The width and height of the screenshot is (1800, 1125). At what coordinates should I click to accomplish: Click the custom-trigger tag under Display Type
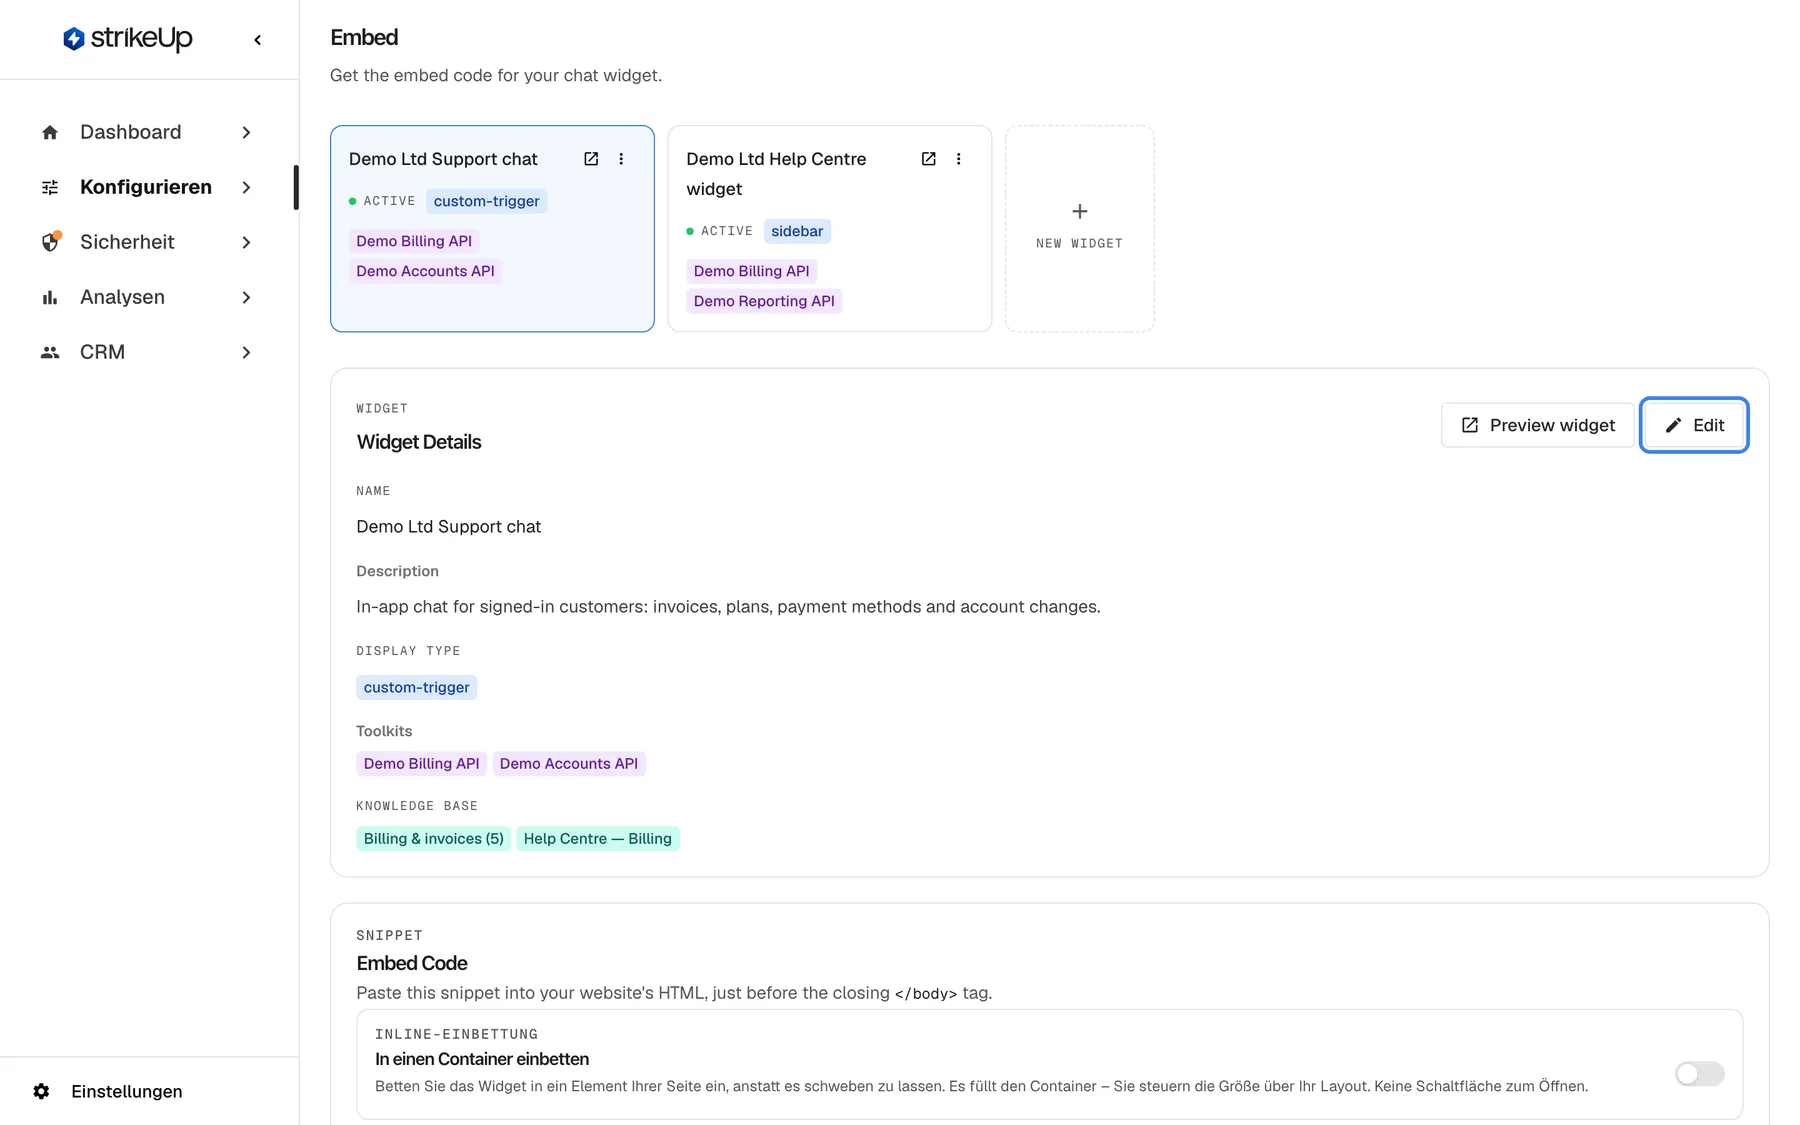point(416,687)
